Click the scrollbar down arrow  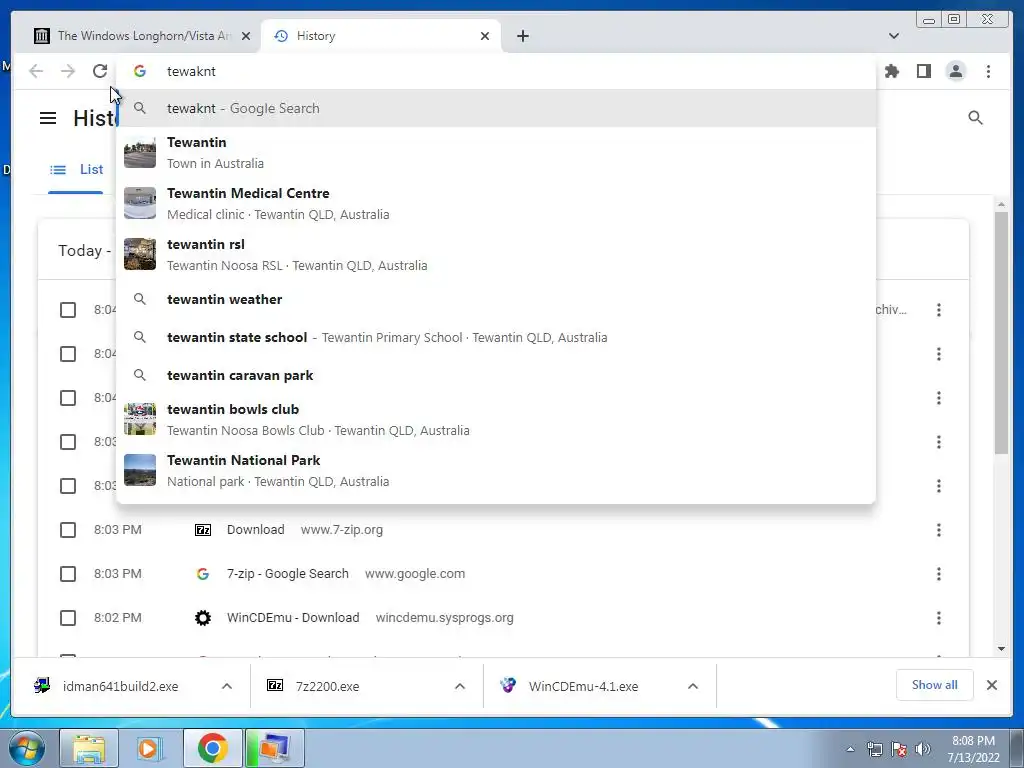pyautogui.click(x=1001, y=649)
